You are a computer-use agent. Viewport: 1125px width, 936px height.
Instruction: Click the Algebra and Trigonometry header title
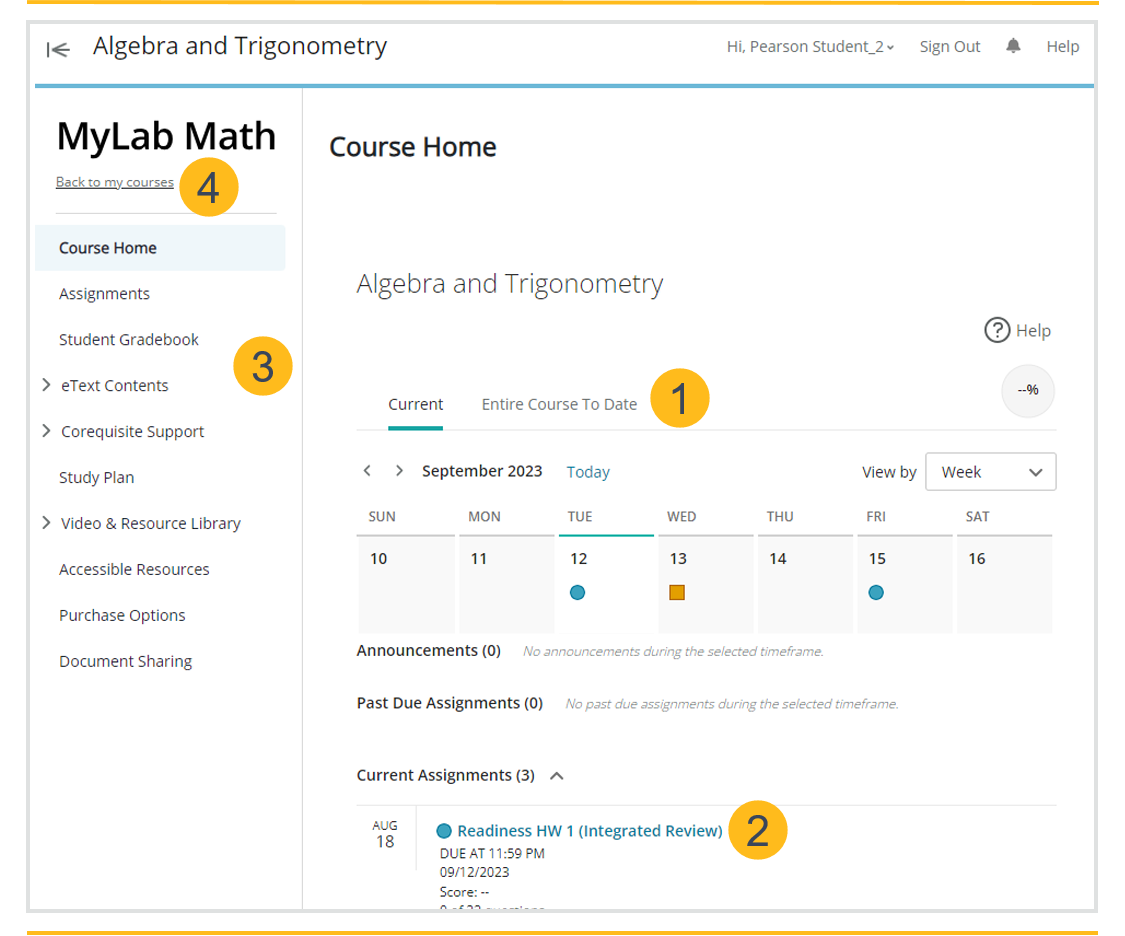click(x=240, y=46)
